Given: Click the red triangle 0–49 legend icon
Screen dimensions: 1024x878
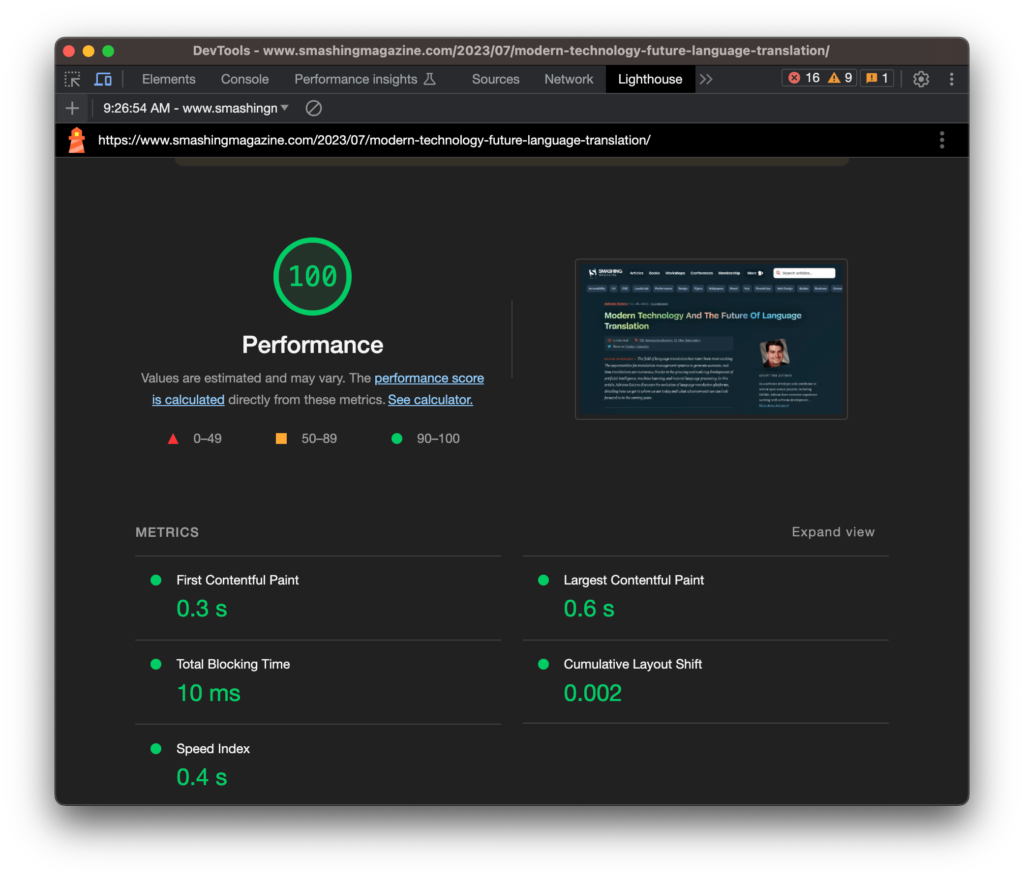Looking at the screenshot, I should pyautogui.click(x=173, y=438).
